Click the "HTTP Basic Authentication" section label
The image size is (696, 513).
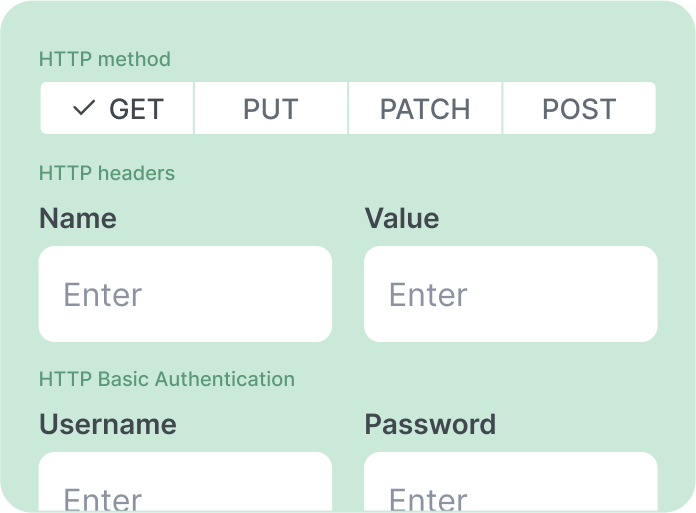(167, 379)
